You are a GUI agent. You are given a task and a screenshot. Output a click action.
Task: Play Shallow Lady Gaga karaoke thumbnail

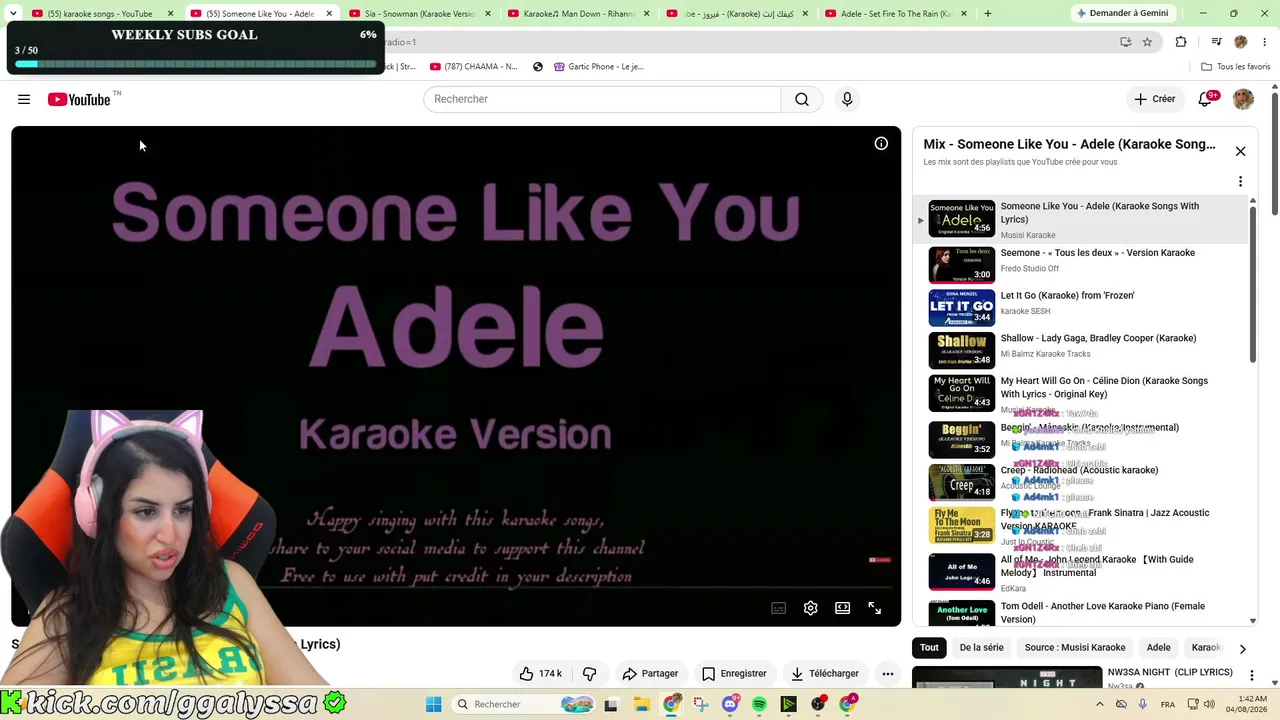(962, 350)
